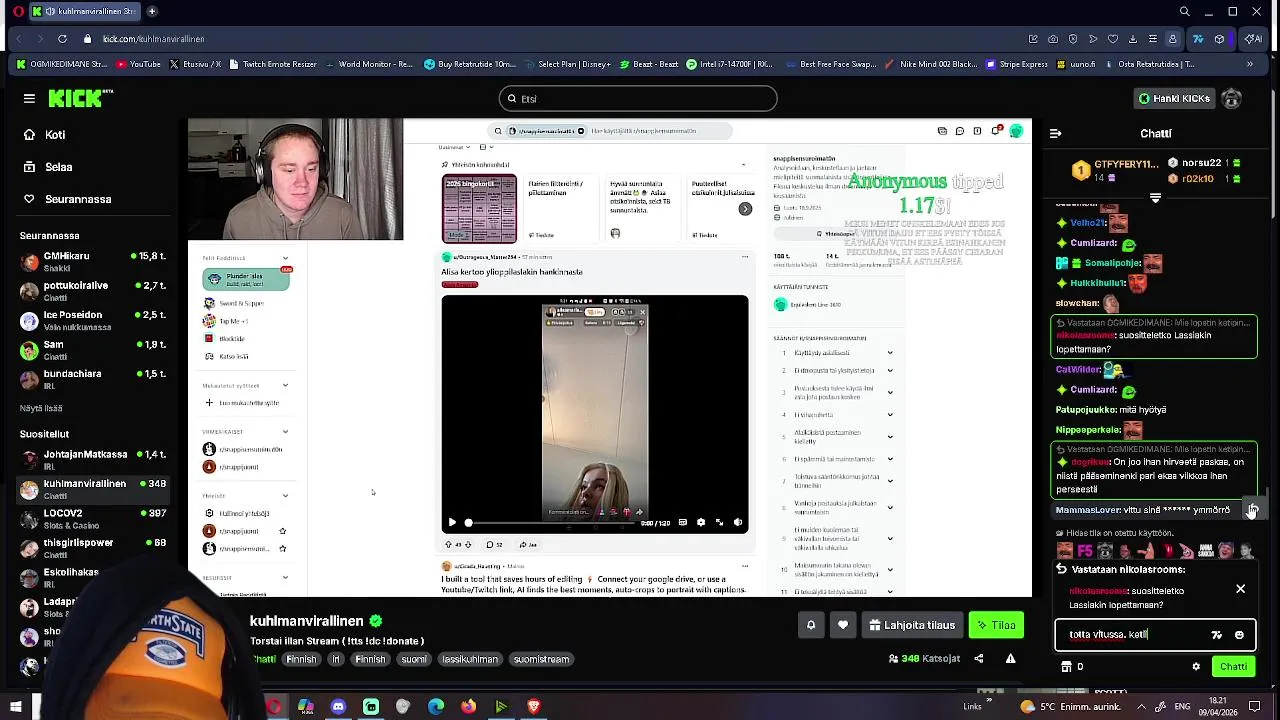The height and width of the screenshot is (720, 1280).
Task: Follow channel with heart button
Action: (843, 625)
